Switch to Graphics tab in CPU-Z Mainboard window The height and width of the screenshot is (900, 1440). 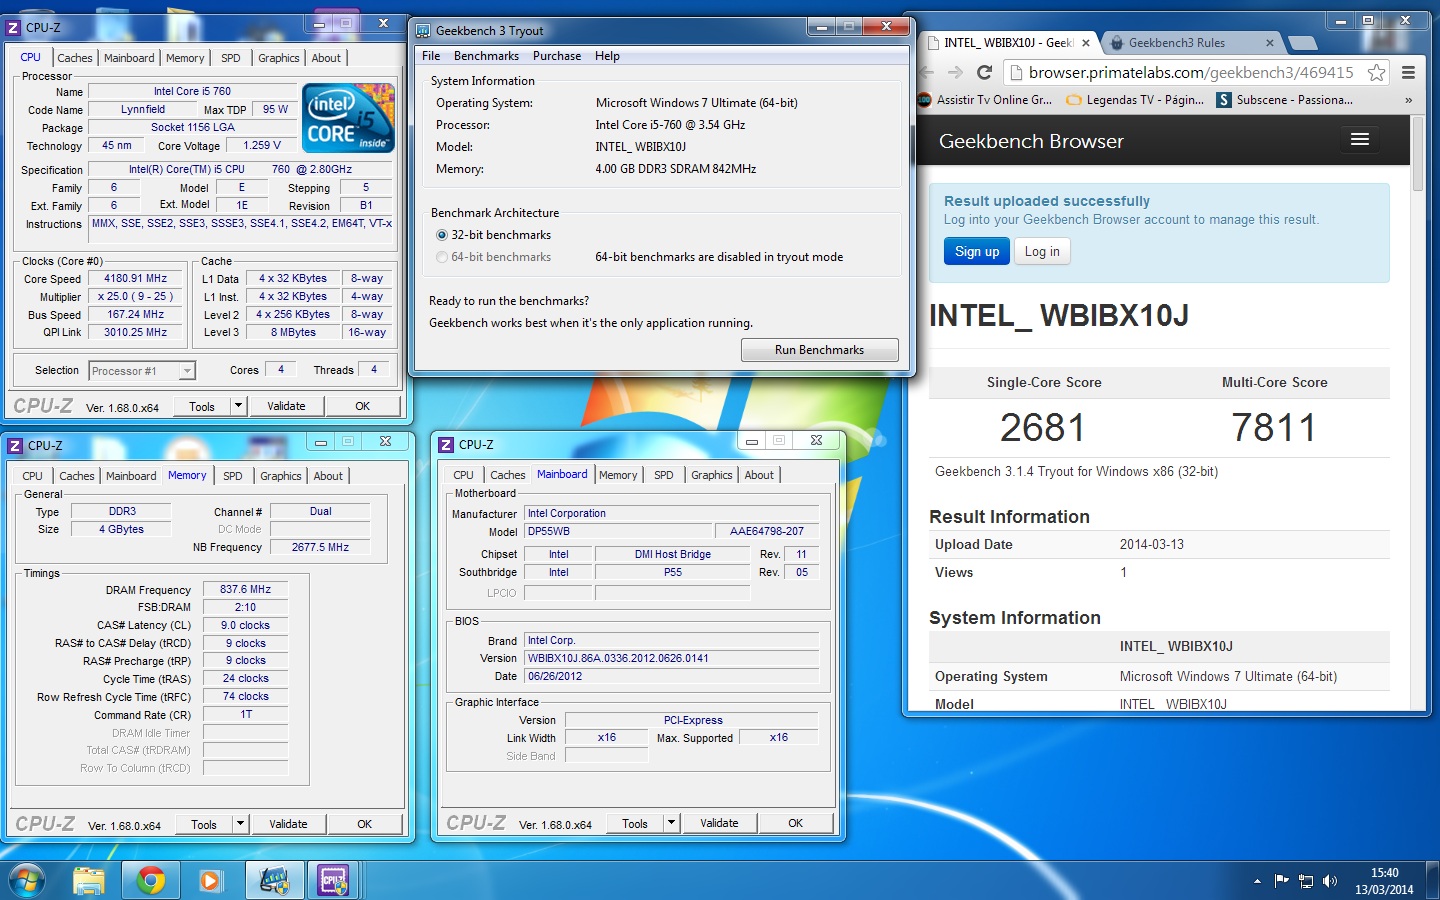[712, 475]
